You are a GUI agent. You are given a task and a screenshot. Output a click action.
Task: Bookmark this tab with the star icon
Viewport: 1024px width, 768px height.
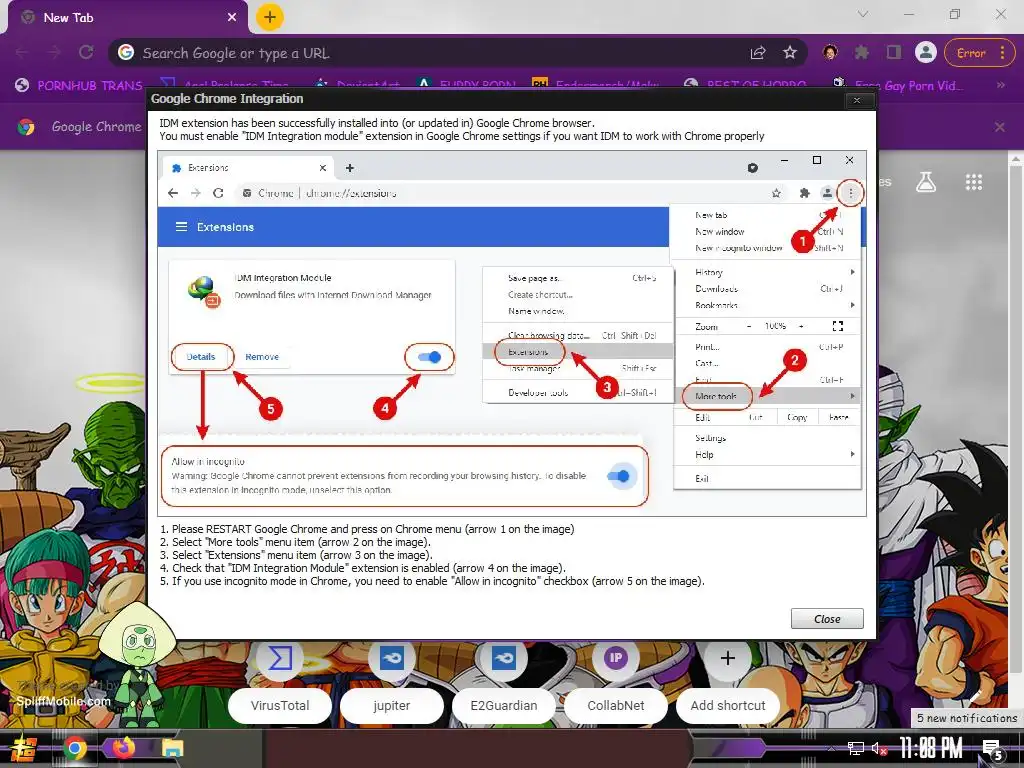tap(790, 52)
